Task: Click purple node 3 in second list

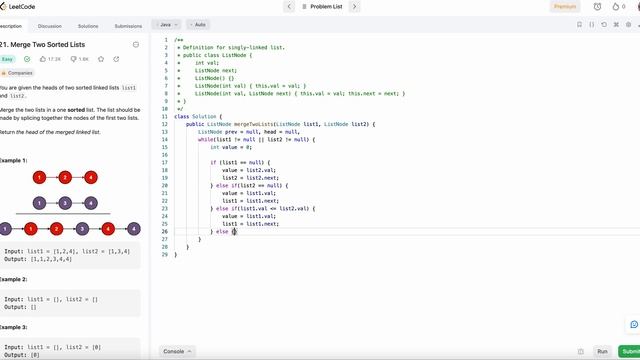Action: (x=65, y=203)
